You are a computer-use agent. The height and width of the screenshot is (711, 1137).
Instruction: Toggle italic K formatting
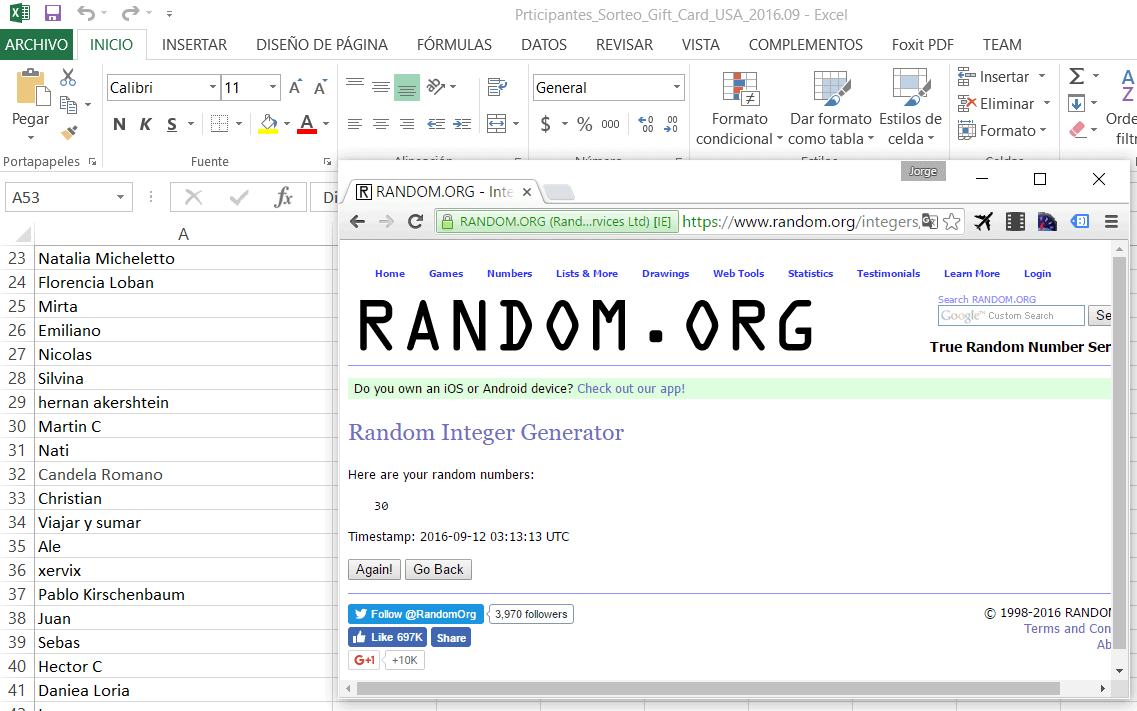click(x=146, y=125)
